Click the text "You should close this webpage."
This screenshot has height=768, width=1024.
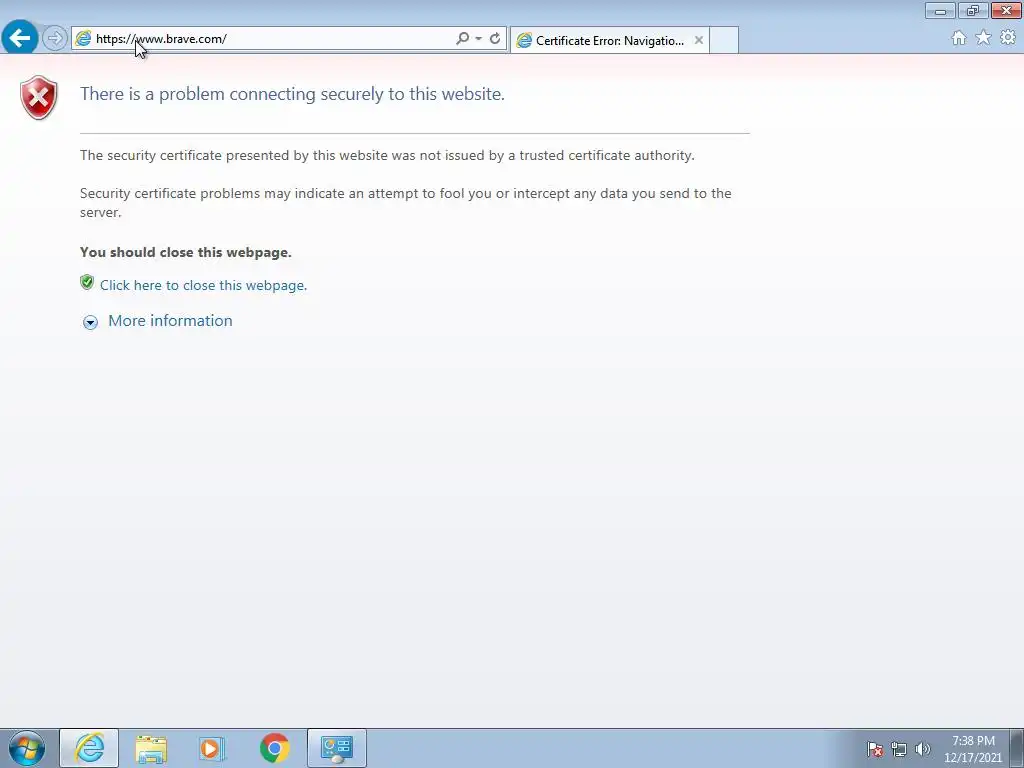(x=185, y=252)
